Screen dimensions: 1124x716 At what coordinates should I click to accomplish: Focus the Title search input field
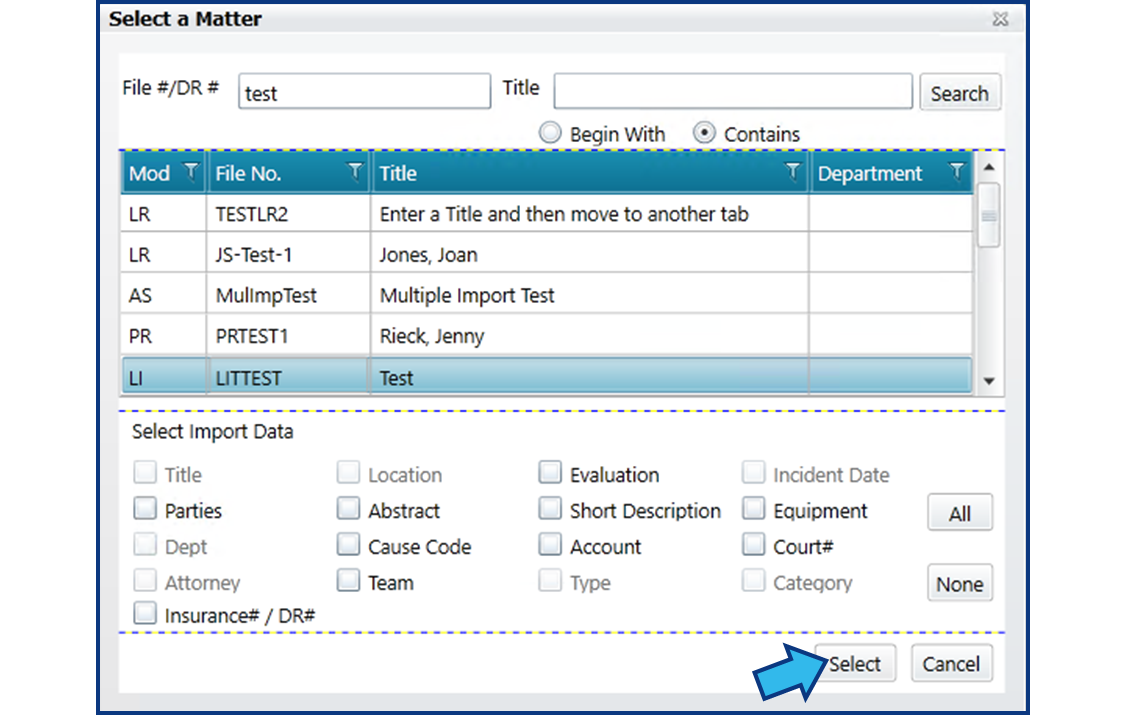point(733,92)
